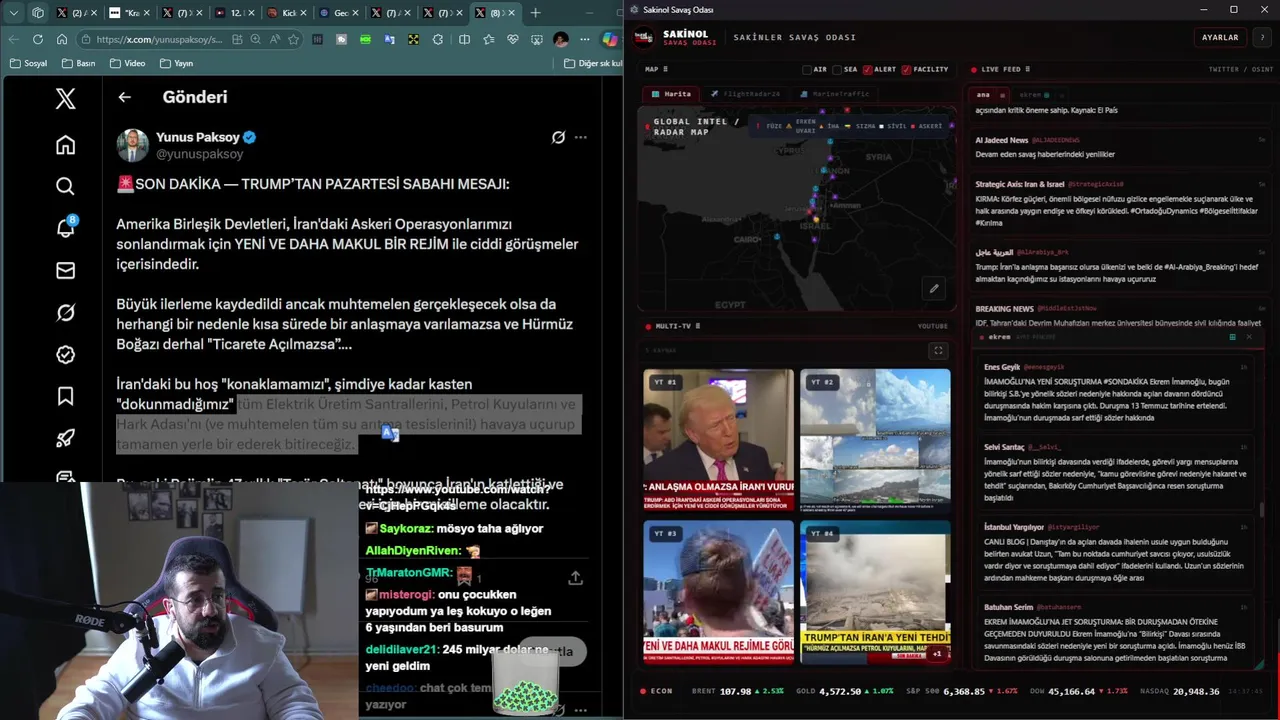Image resolution: width=1280 pixels, height=720 pixels.
Task: Switch to the Kick browser tab
Action: (x=288, y=13)
